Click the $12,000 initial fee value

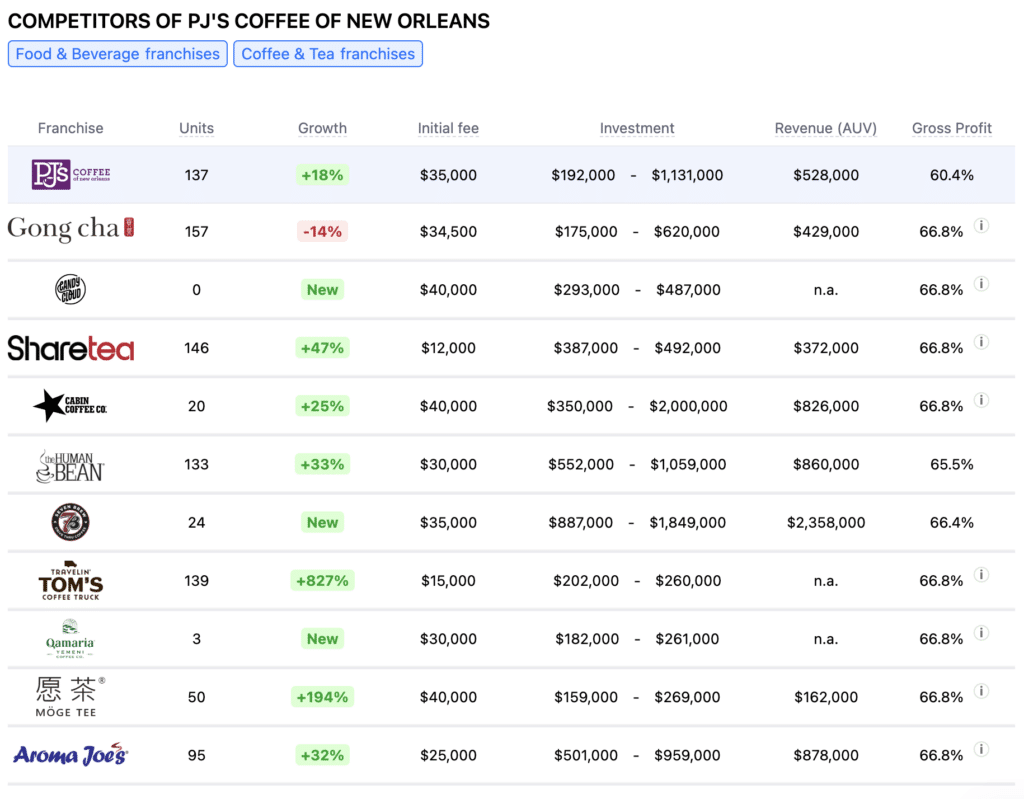click(448, 348)
